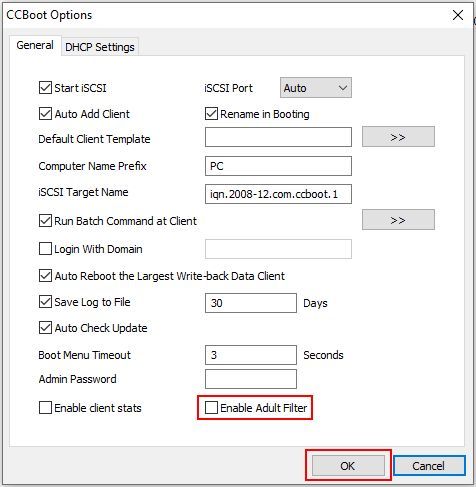Click the Login With Domain text field
The height and width of the screenshot is (487, 476).
tap(278, 249)
